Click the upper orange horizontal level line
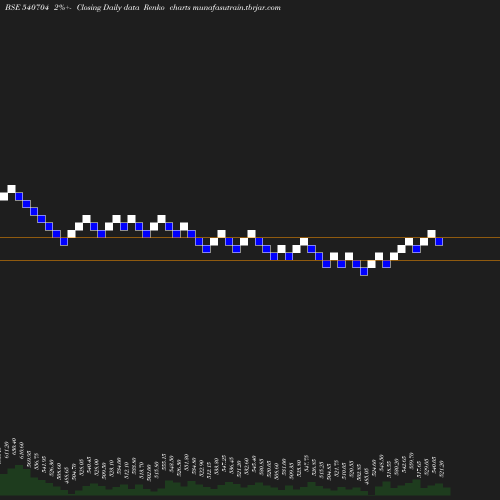500x500 pixels. pos(250,238)
